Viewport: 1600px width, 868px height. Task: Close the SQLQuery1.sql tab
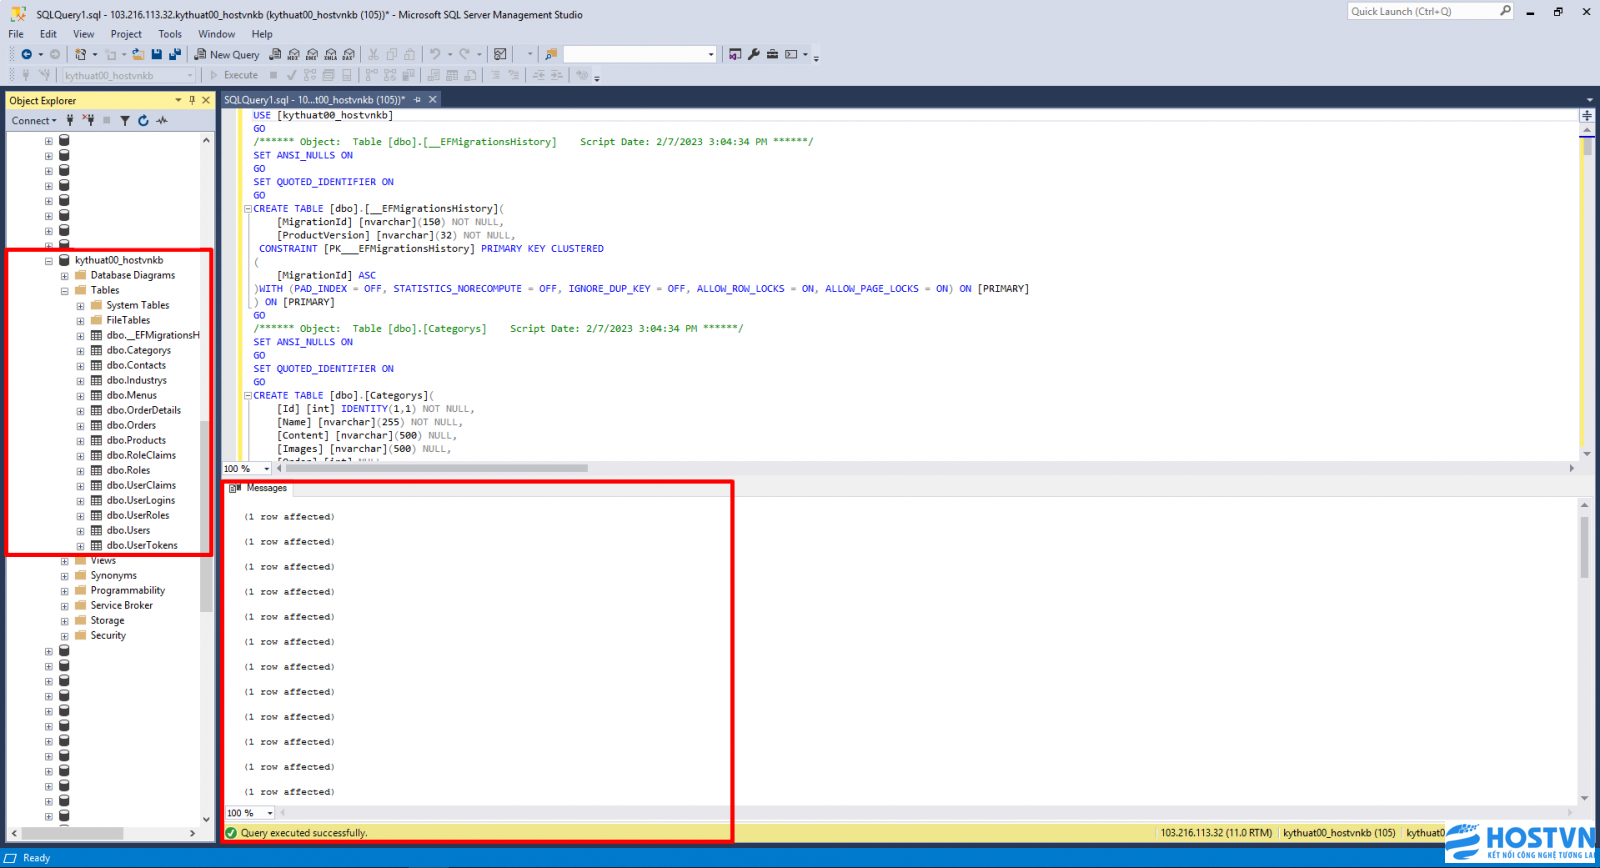click(x=433, y=100)
